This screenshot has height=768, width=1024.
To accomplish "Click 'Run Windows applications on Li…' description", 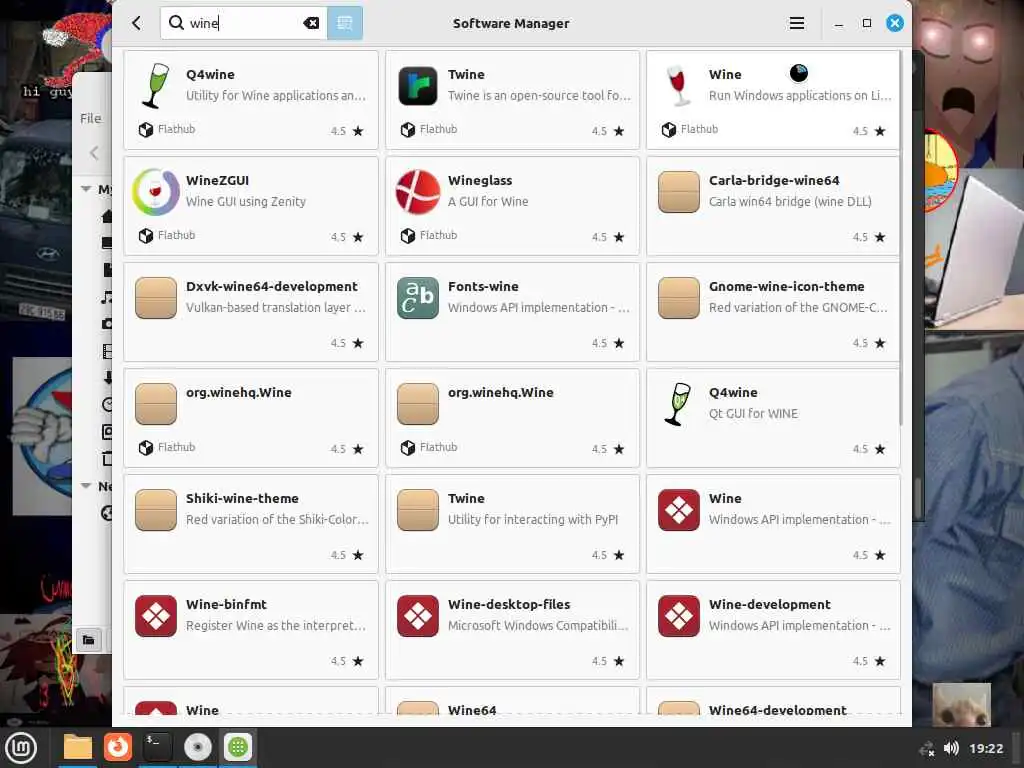I will pos(799,95).
